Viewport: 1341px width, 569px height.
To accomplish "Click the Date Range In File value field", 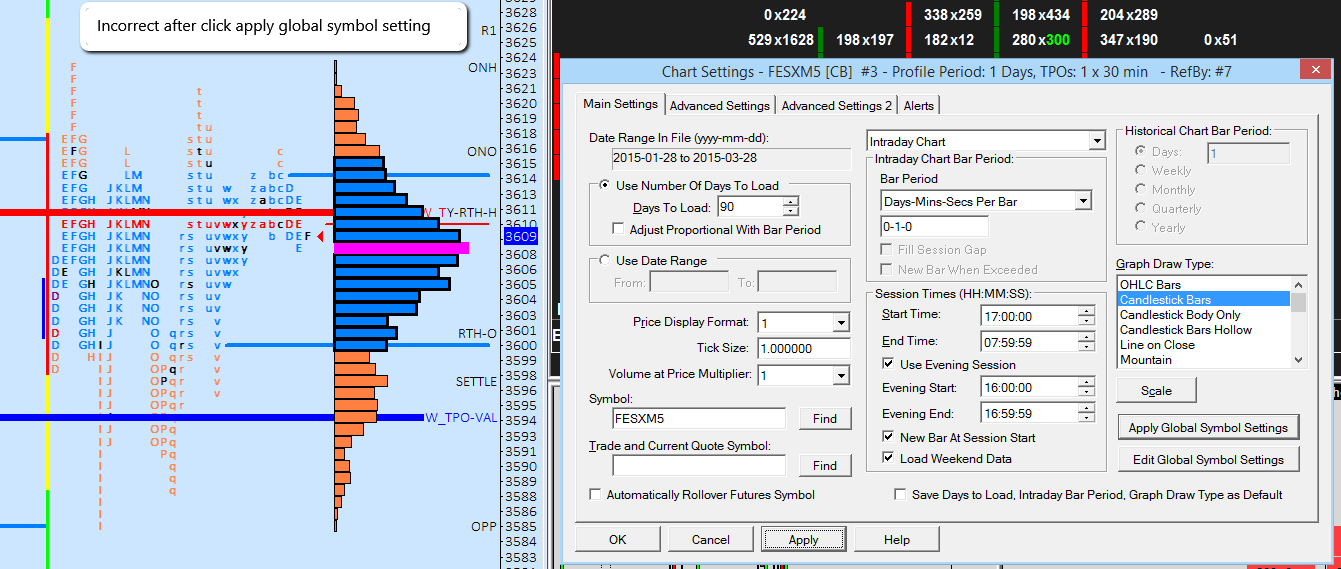I will point(731,160).
